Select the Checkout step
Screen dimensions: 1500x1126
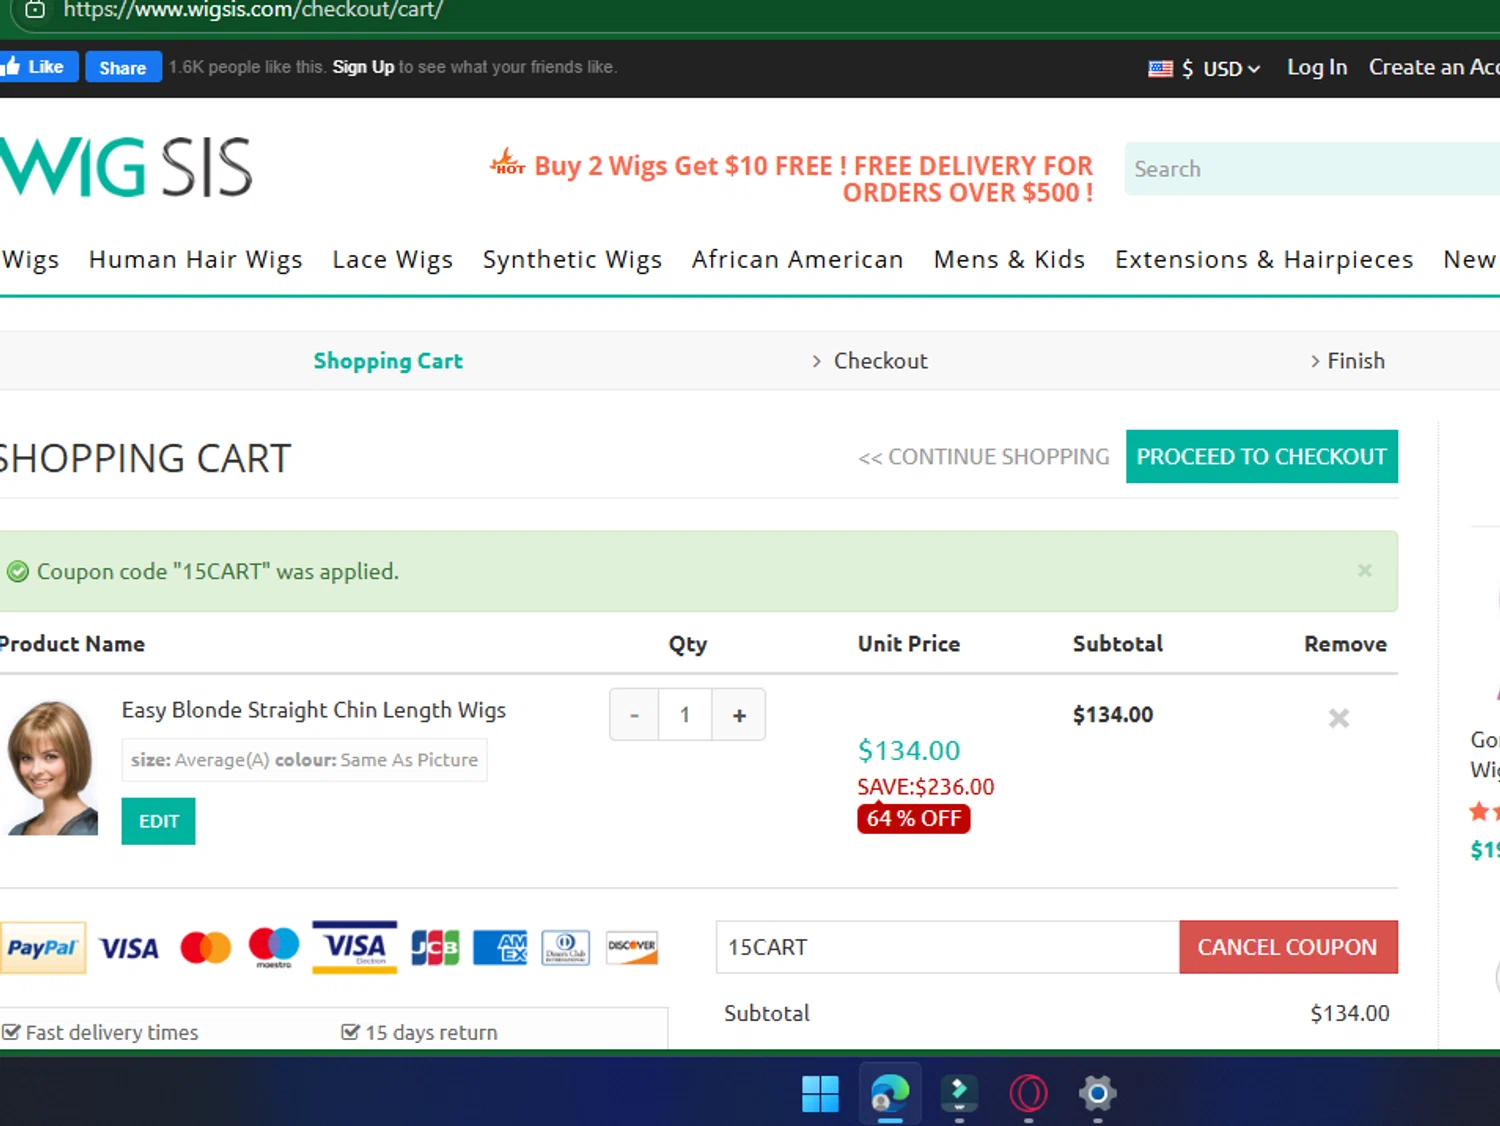click(x=881, y=361)
